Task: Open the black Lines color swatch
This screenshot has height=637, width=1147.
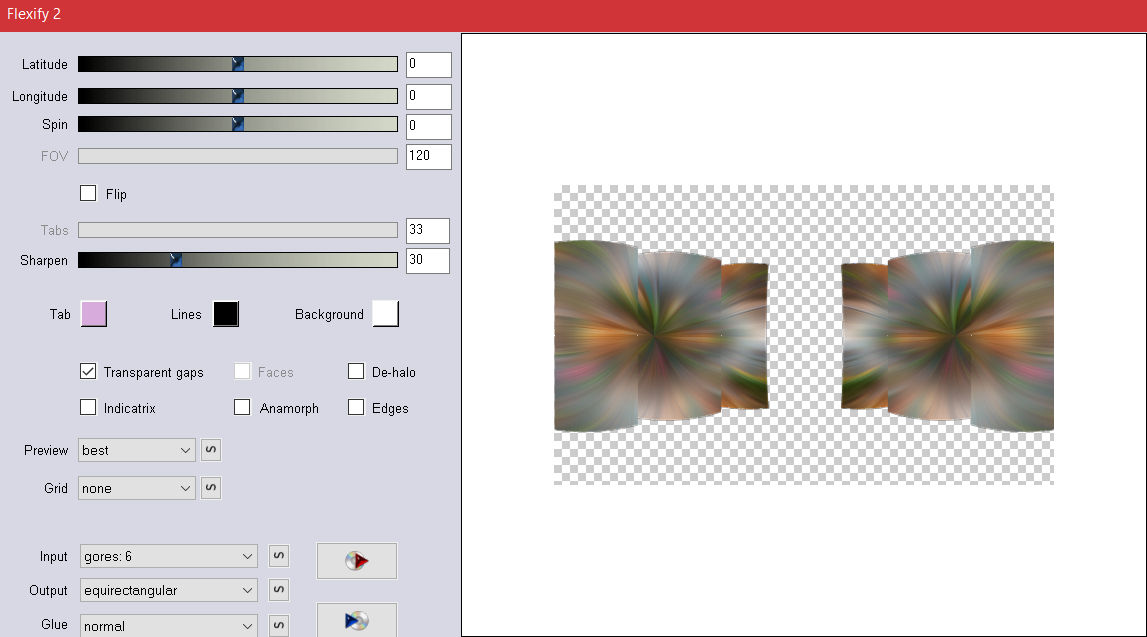Action: (226, 314)
